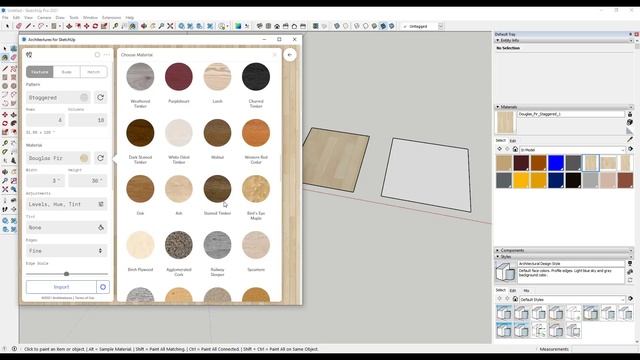Switch to the third segmented tab in Architextures
Image resolution: width=640 pixels, height=360 pixels.
[93, 72]
